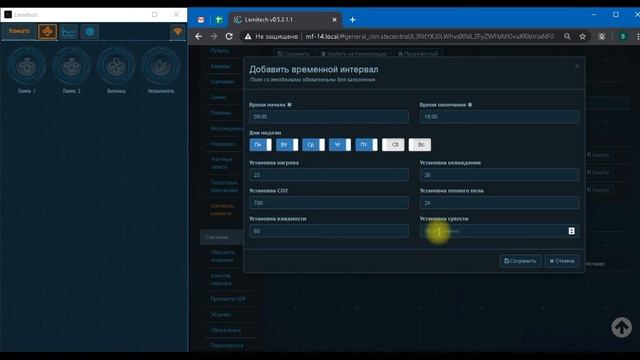Toggle the Ср weekday button
This screenshot has width=640, height=360.
click(313, 144)
